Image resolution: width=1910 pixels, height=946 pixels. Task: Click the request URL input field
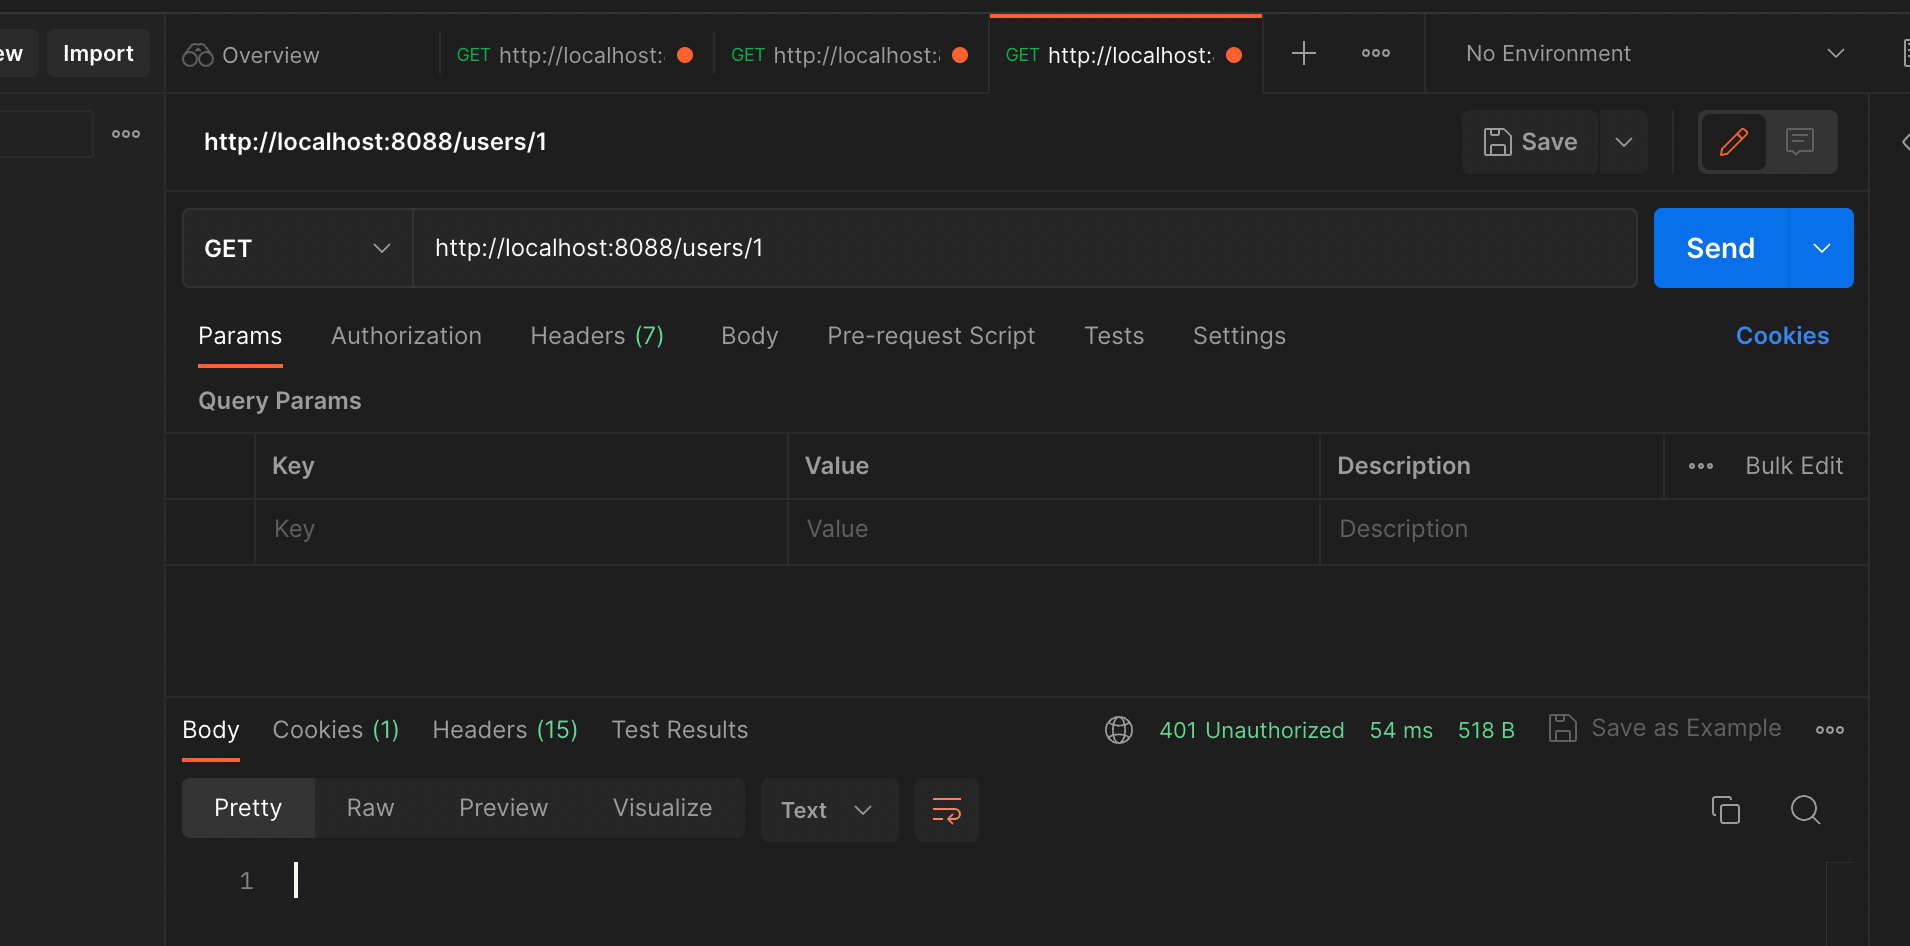1025,248
